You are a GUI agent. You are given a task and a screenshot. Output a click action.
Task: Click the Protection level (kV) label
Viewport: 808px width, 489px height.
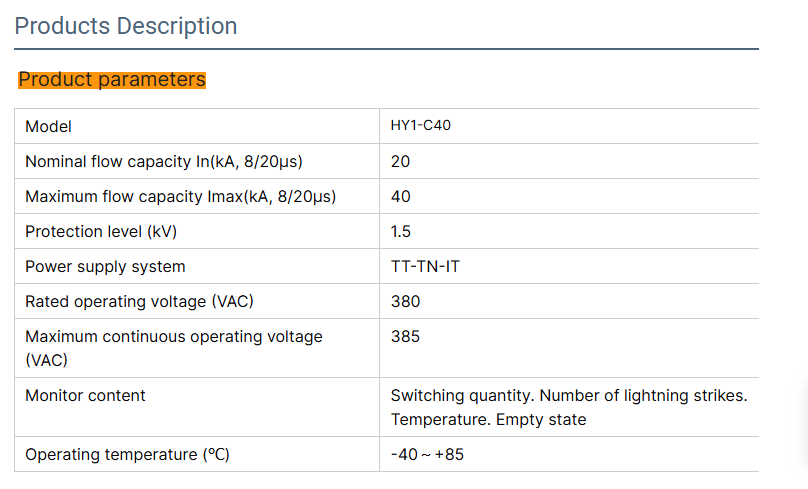pyautogui.click(x=101, y=231)
